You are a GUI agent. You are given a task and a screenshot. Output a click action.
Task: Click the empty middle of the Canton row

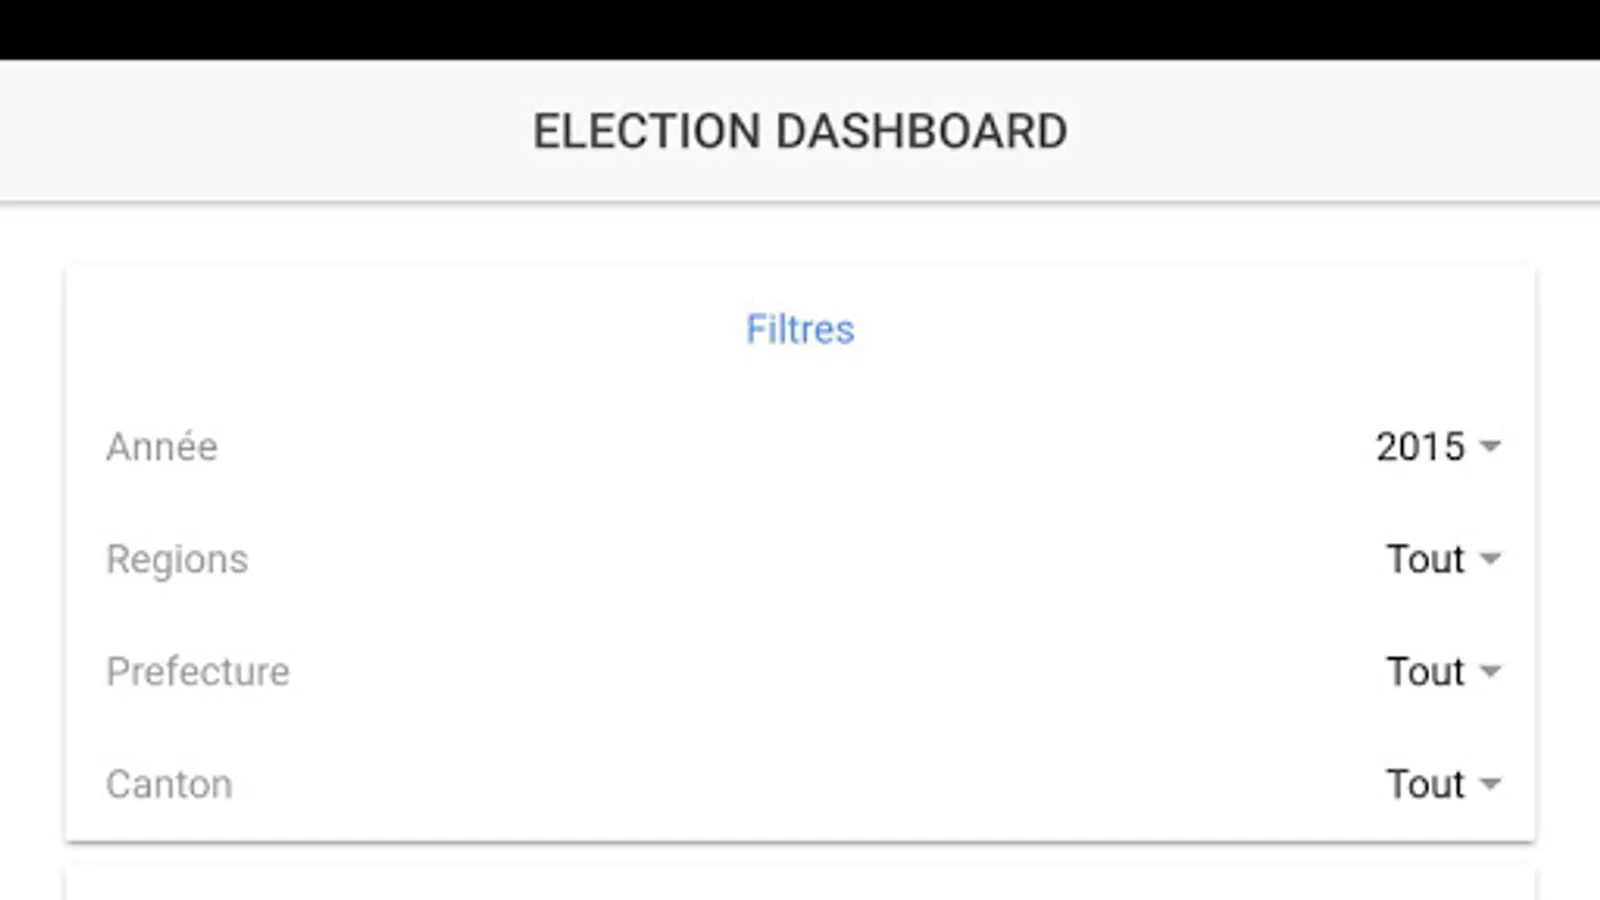[x=800, y=784]
